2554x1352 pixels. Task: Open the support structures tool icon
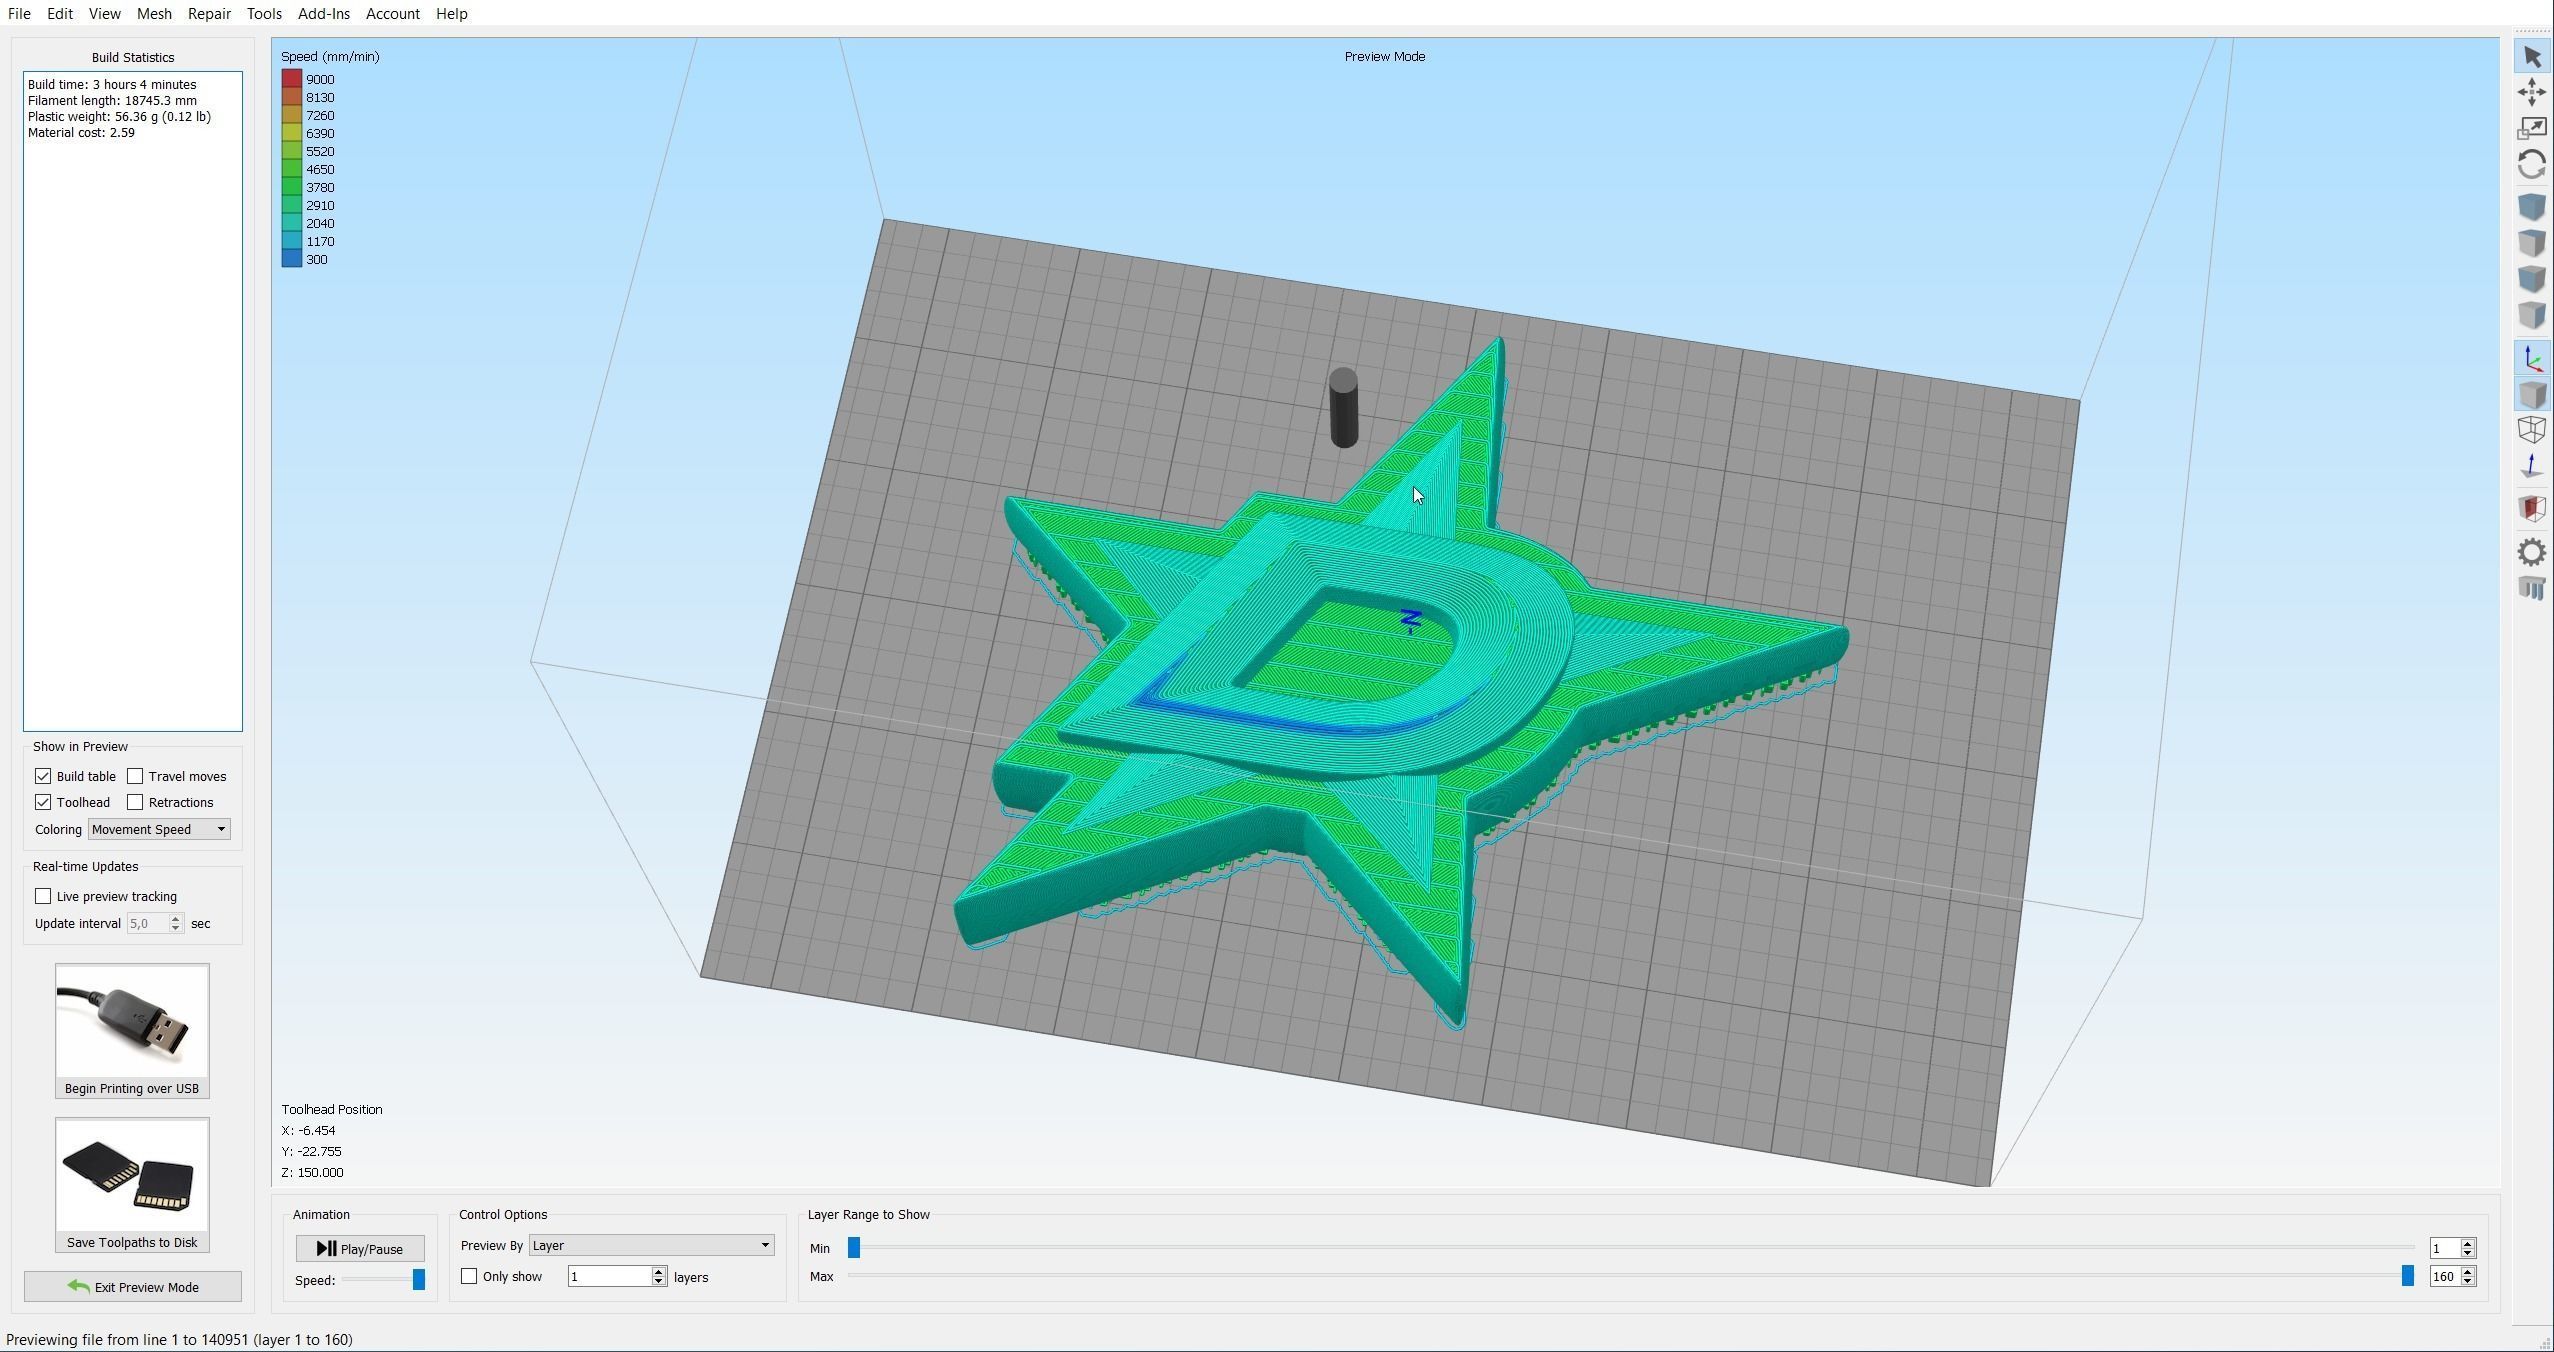click(x=2531, y=588)
